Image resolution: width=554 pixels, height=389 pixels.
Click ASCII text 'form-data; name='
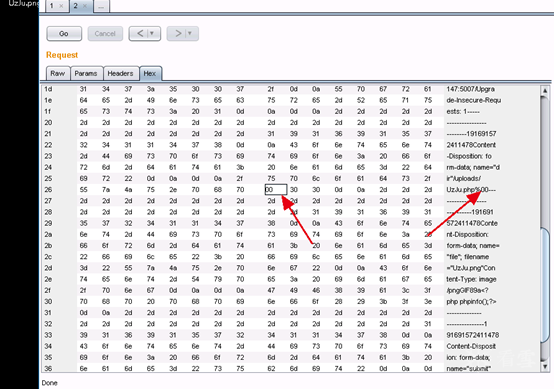coord(473,246)
